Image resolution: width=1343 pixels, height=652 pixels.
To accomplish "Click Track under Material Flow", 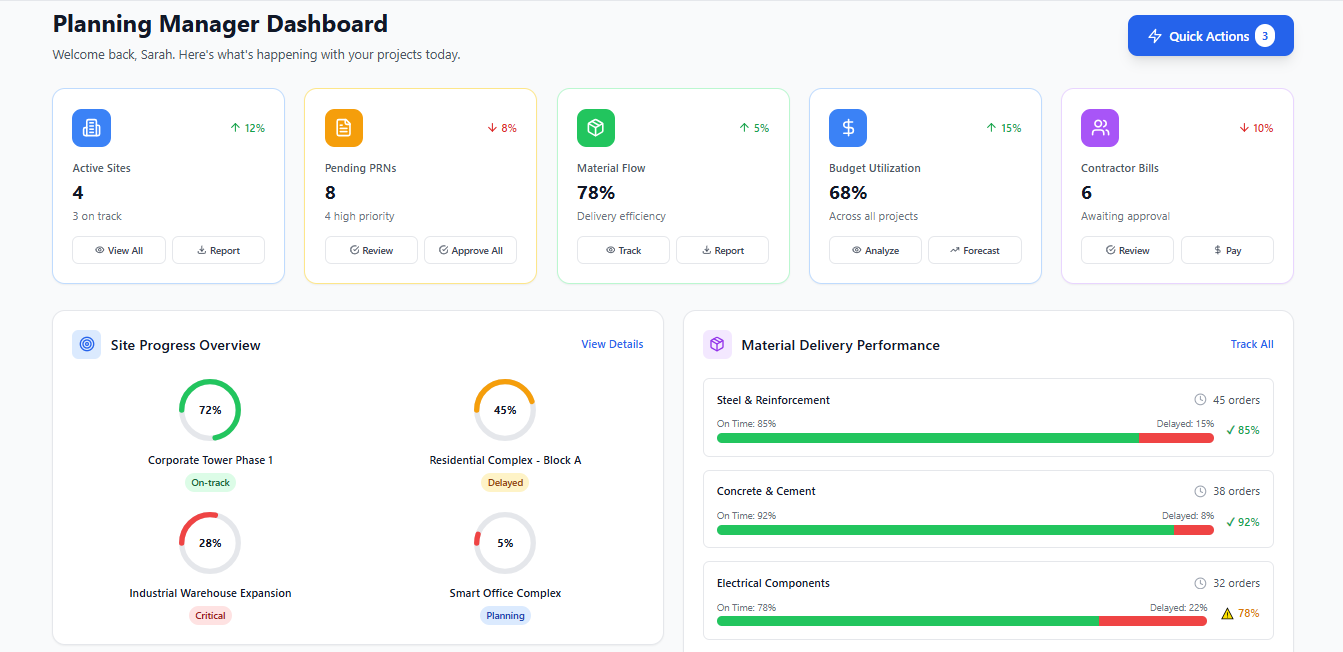I will click(623, 250).
